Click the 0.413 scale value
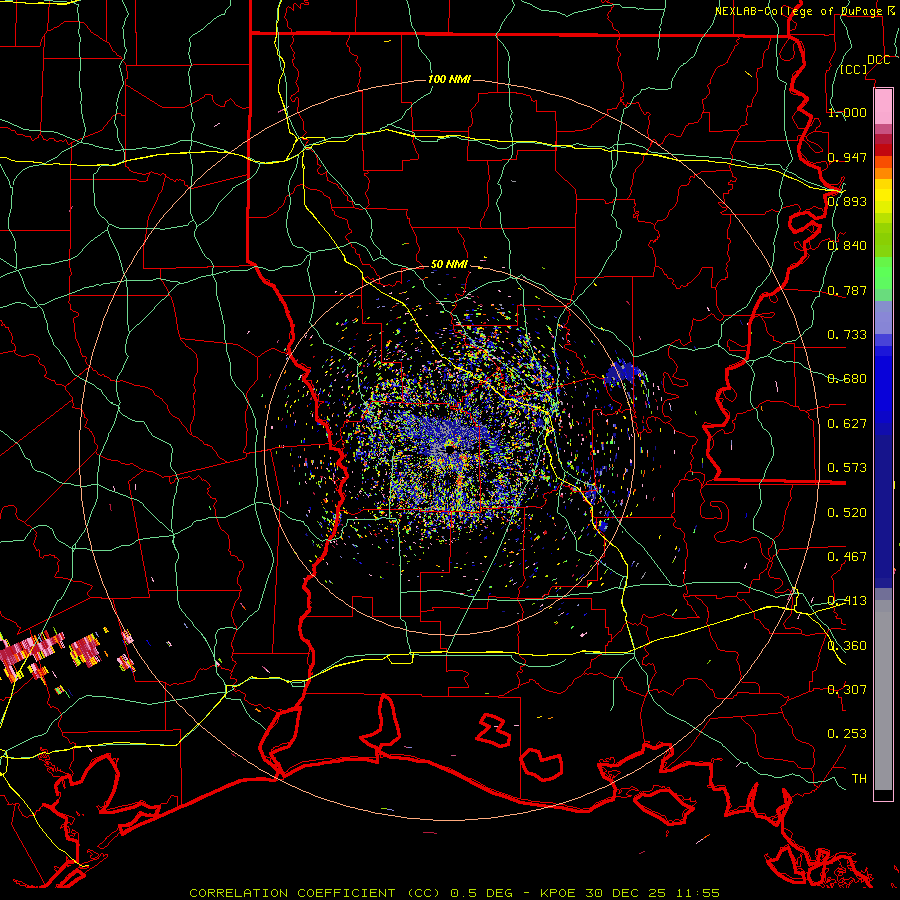Viewport: 900px width, 900px height. point(847,601)
